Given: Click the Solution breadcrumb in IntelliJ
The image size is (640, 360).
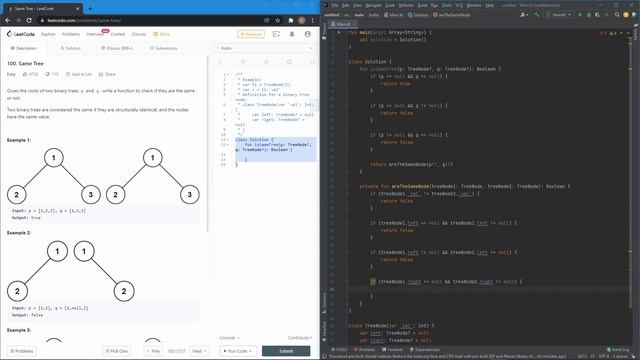Looking at the screenshot, I should point(418,15).
